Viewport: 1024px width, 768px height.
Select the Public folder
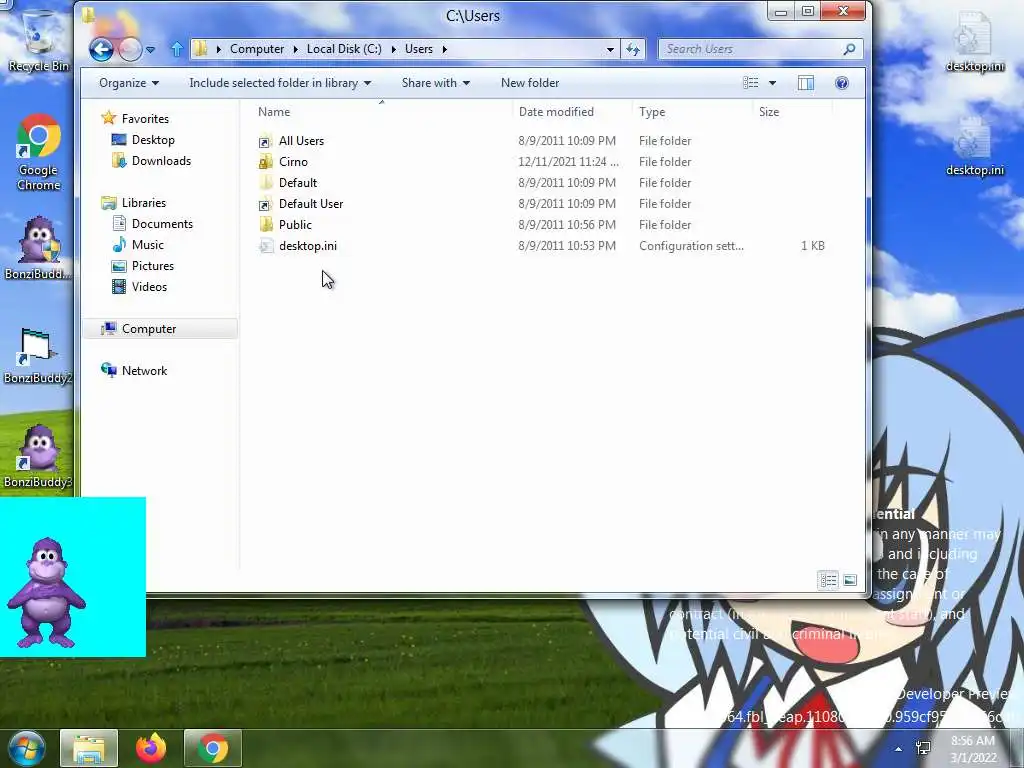tap(295, 225)
